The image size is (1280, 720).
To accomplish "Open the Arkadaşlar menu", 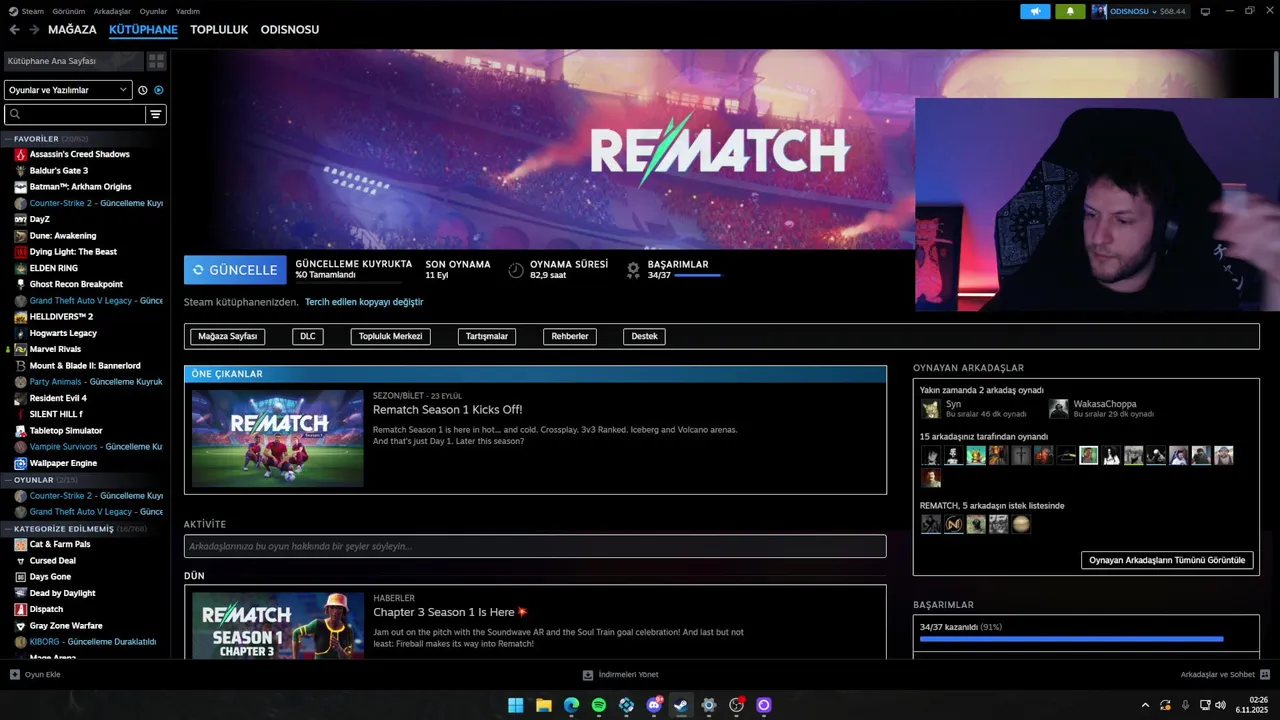I will coord(113,11).
